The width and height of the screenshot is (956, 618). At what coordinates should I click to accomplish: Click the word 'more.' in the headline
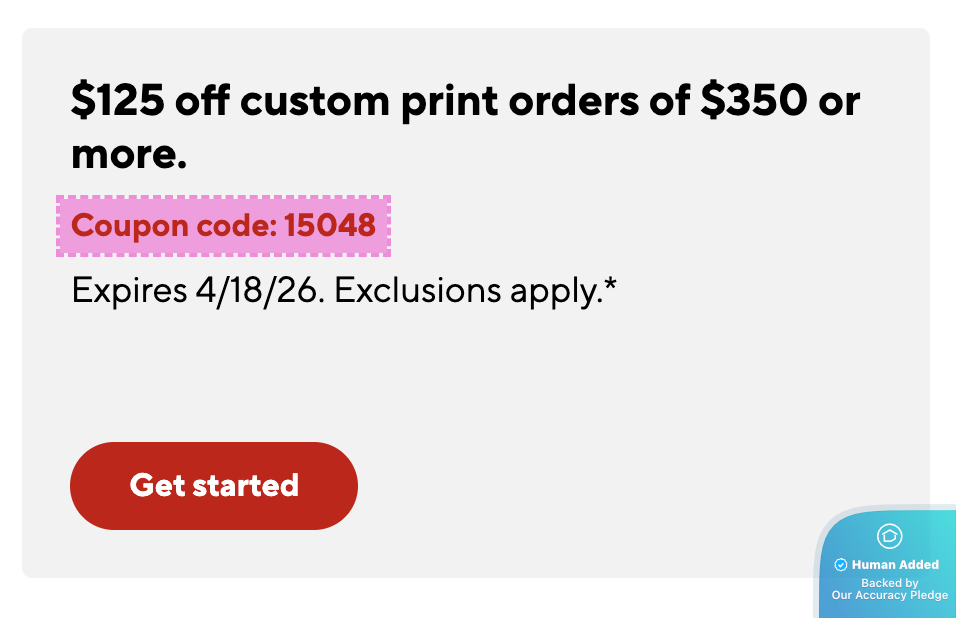129,154
